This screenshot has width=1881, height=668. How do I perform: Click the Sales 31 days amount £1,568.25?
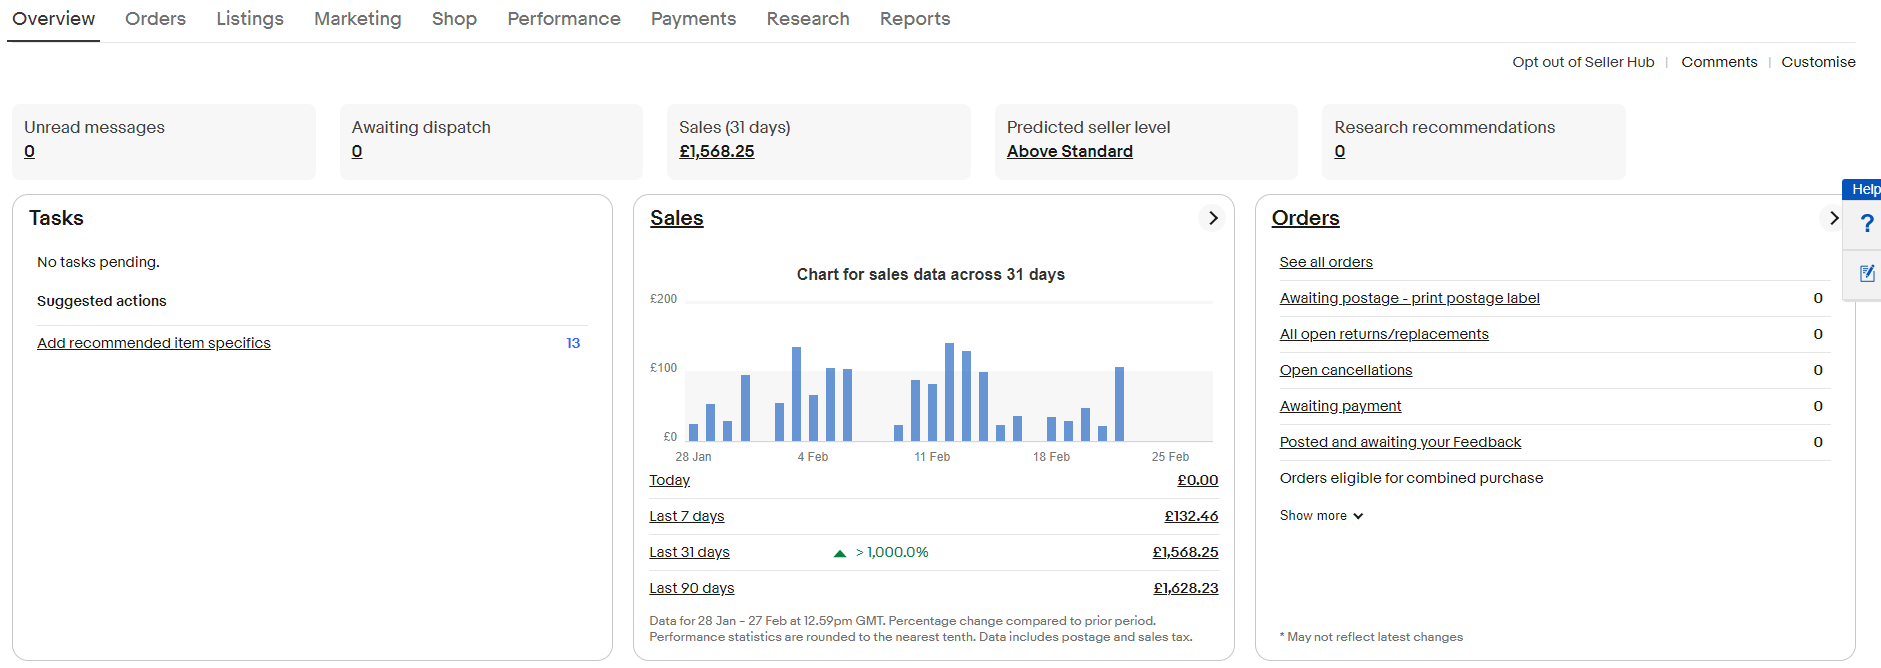[x=716, y=151]
